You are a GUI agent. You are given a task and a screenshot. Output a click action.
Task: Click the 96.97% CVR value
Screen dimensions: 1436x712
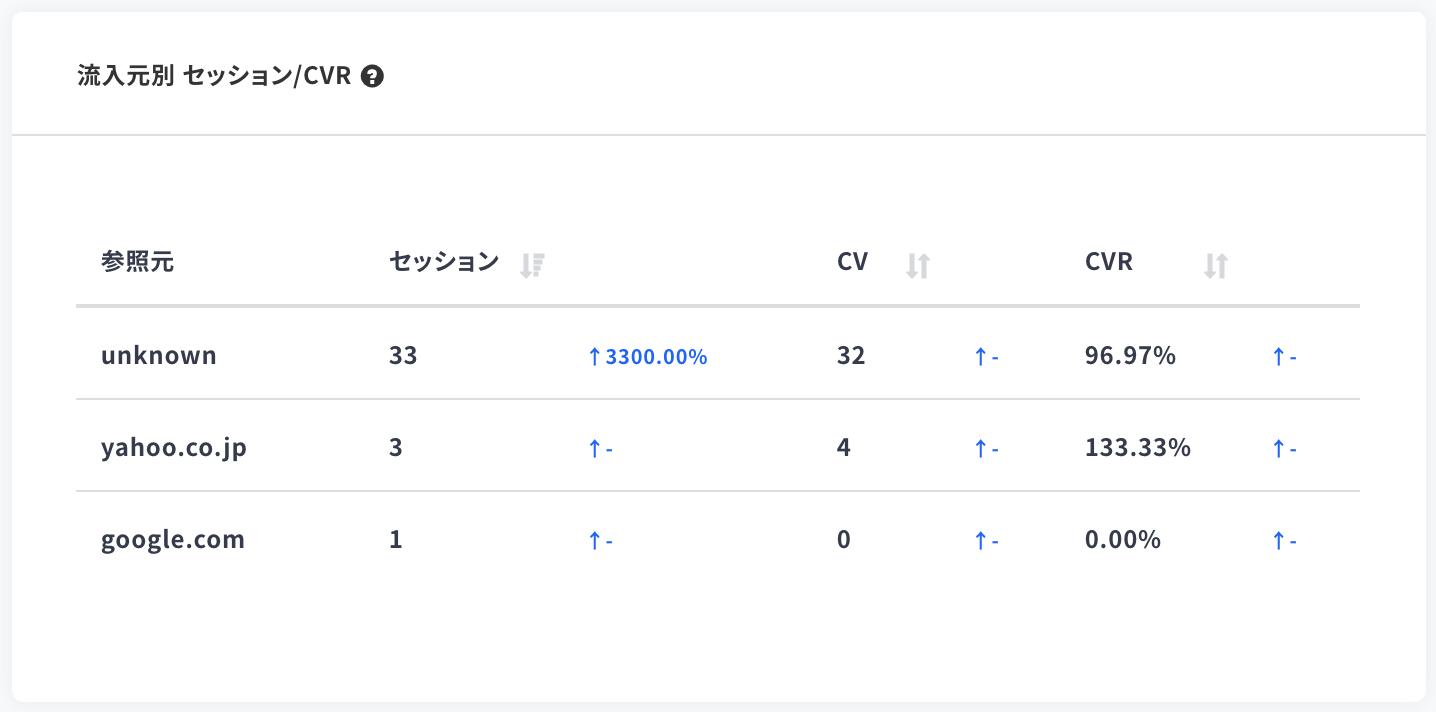coord(1130,355)
